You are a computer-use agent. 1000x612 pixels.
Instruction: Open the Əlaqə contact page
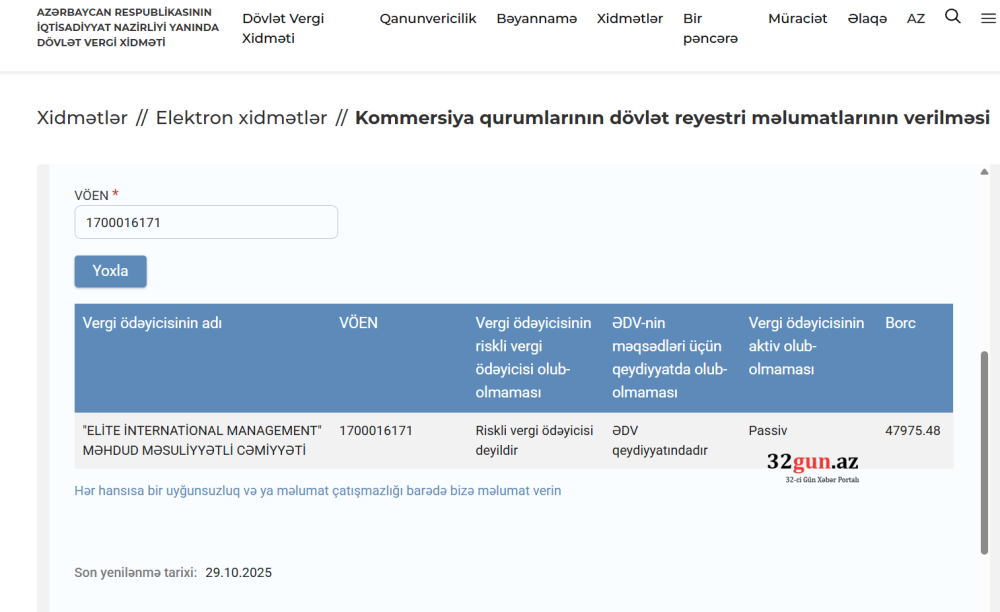point(867,18)
